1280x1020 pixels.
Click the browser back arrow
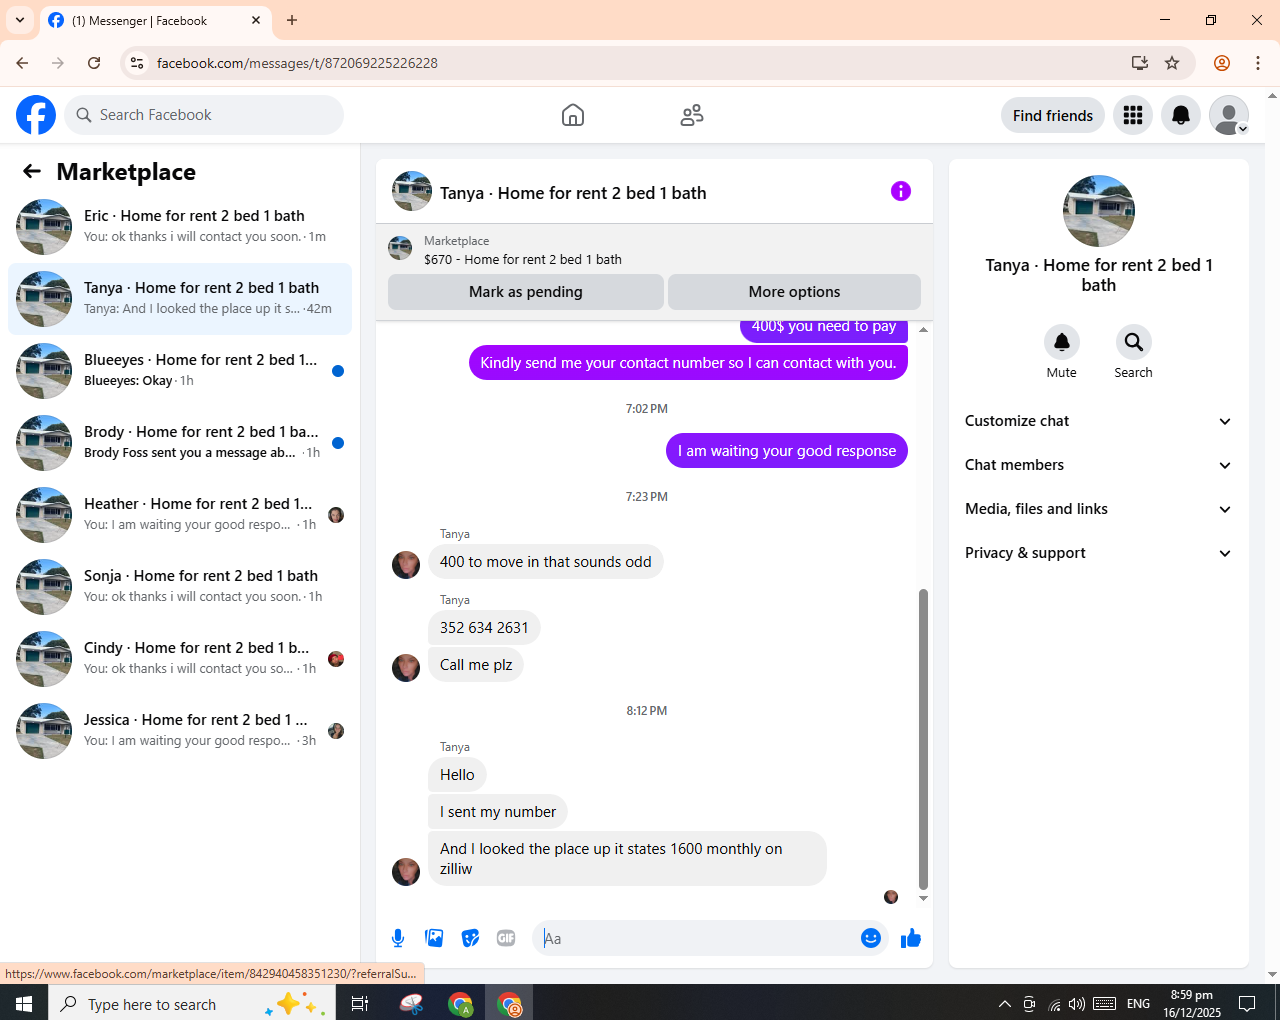22,63
